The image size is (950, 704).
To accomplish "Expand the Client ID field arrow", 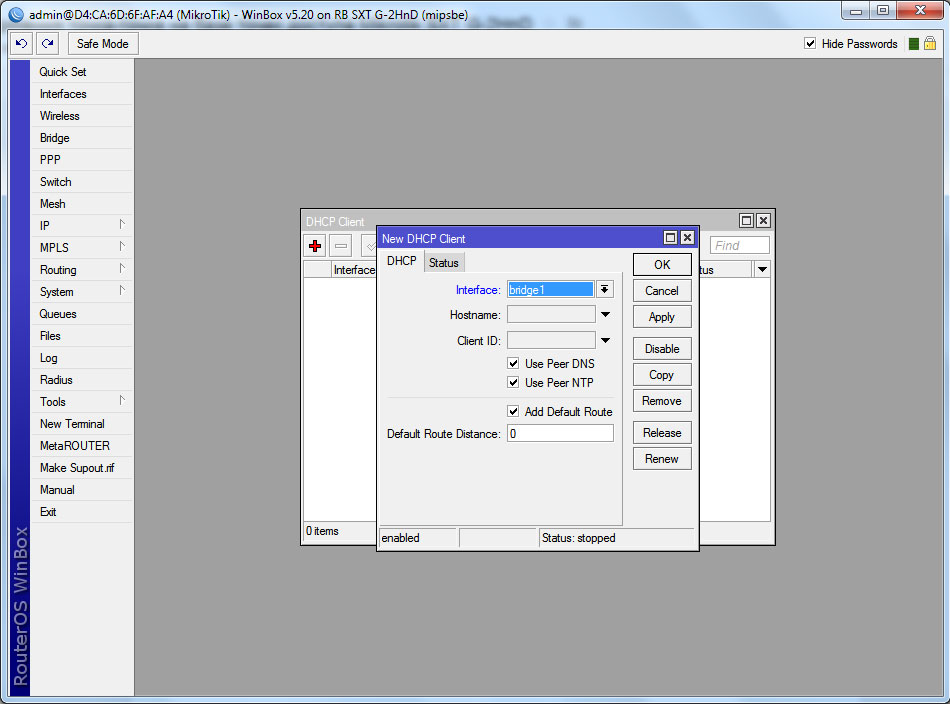I will click(x=605, y=341).
